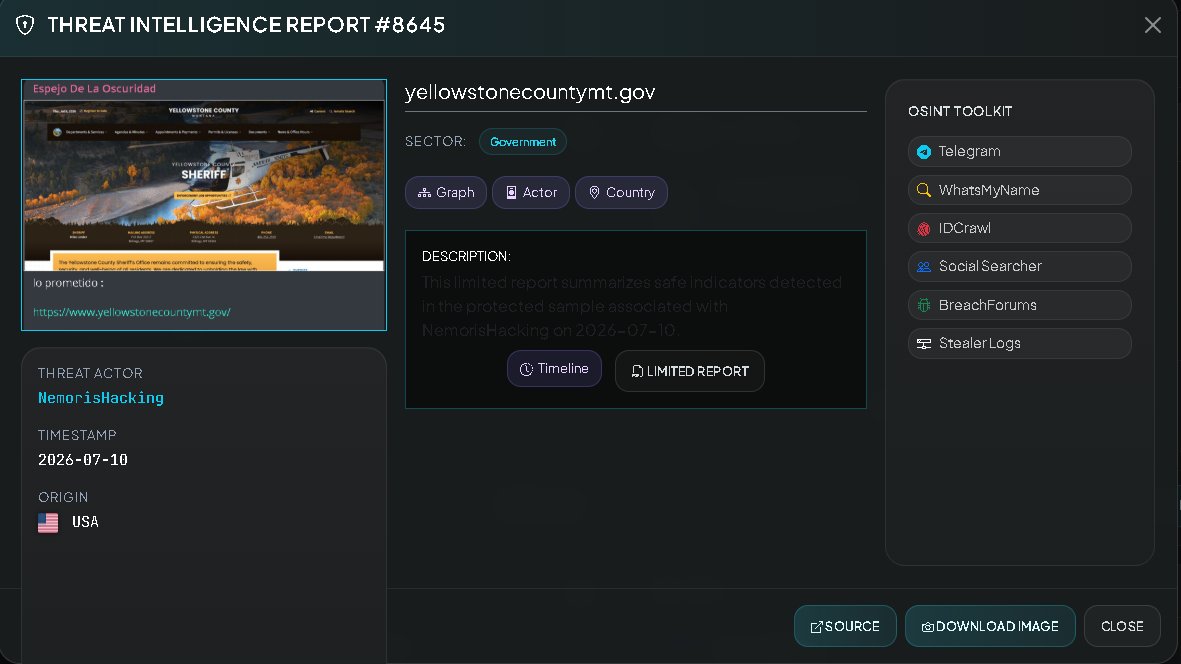Close the report with the X icon
Viewport: 1181px width, 664px height.
tap(1152, 25)
